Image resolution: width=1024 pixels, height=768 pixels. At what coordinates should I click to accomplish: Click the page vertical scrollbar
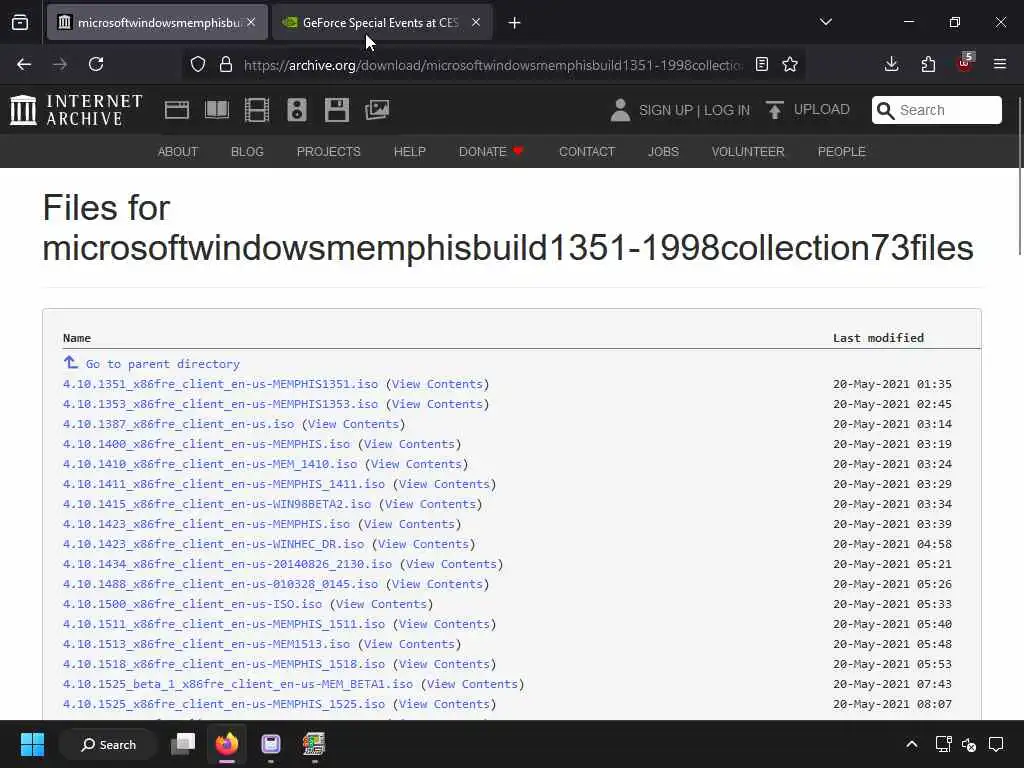(1019, 176)
